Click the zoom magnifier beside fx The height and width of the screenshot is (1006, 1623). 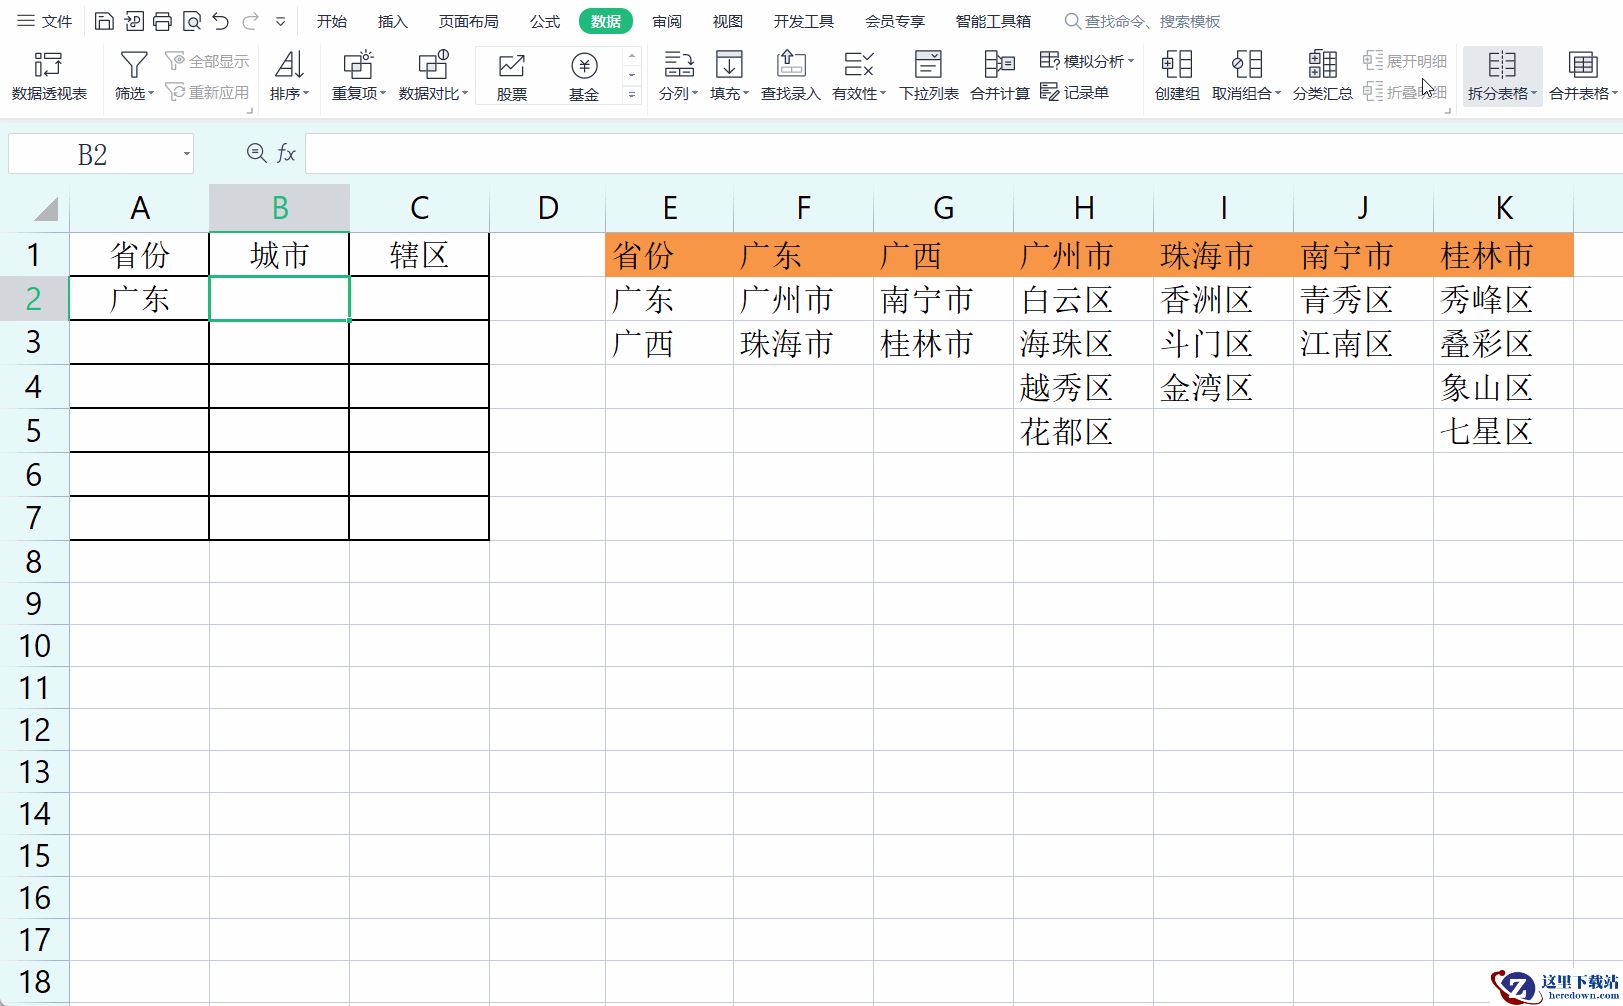click(257, 153)
